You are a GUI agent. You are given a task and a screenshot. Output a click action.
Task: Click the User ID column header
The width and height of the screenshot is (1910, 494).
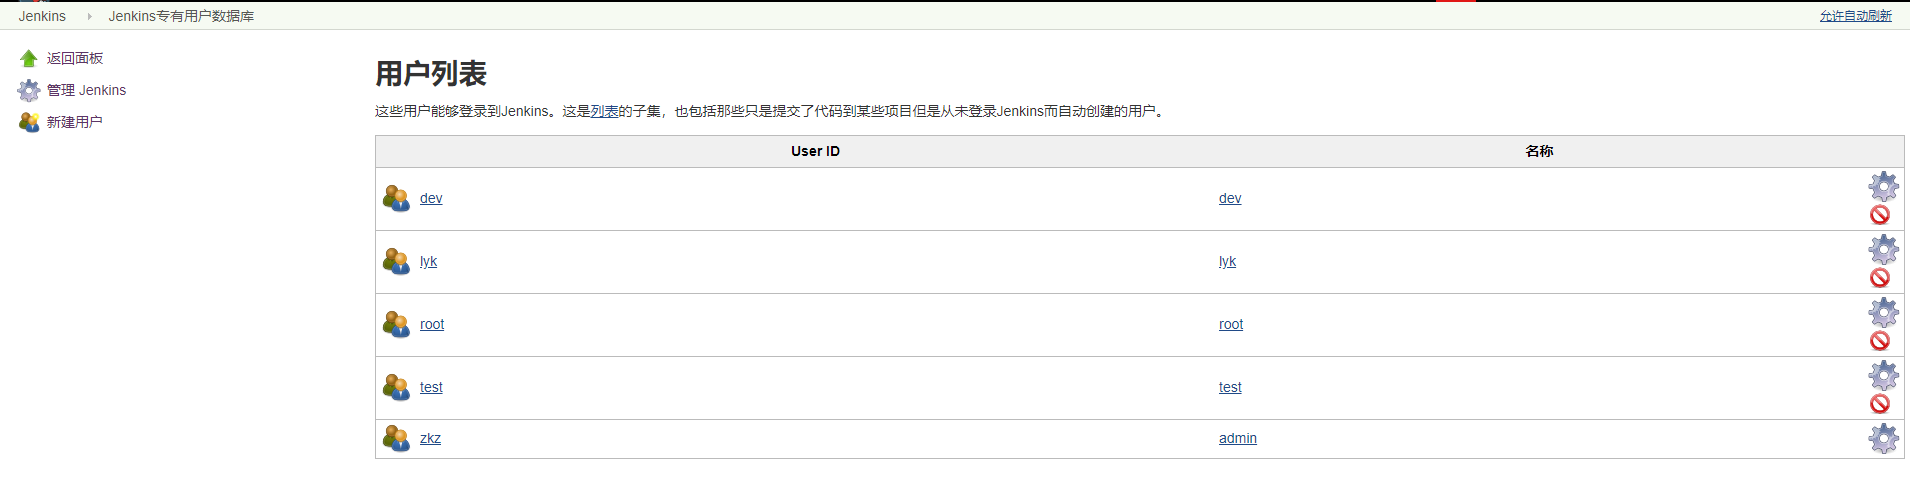pos(815,151)
